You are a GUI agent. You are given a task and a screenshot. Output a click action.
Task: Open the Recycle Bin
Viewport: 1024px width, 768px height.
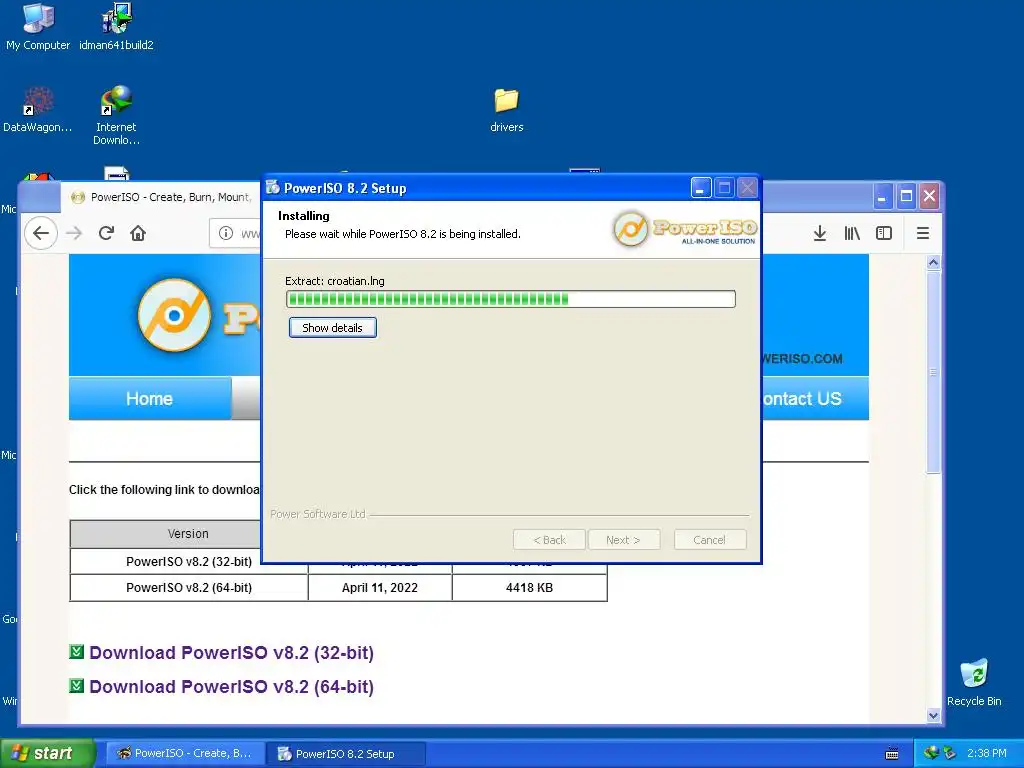(x=974, y=682)
